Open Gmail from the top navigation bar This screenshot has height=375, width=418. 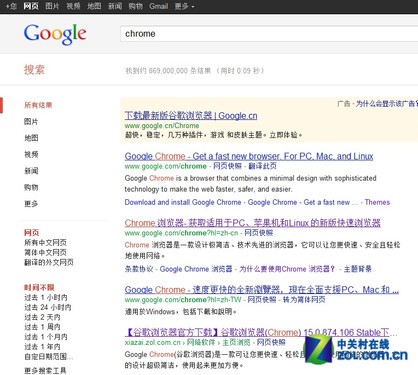[x=159, y=6]
